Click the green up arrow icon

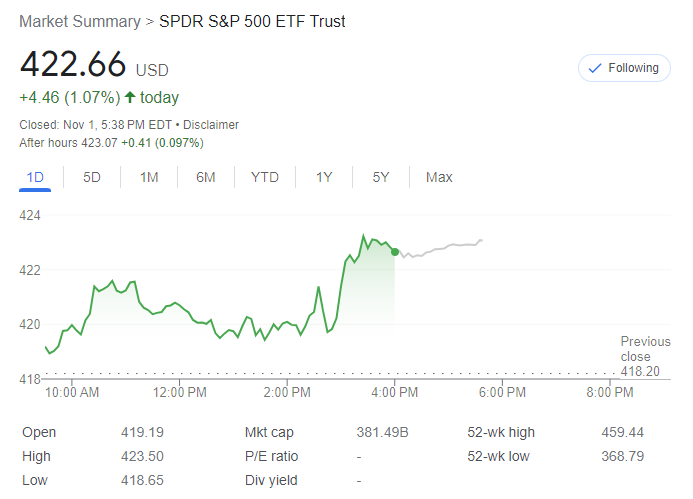pos(129,98)
